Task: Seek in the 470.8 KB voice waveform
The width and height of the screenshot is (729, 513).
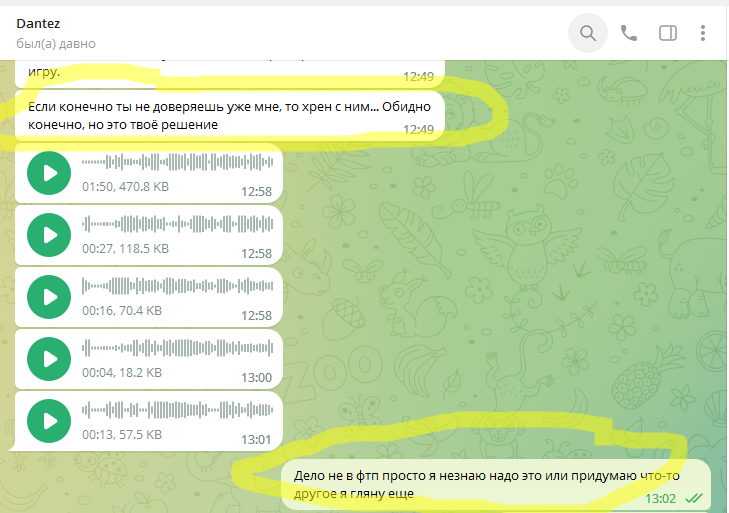Action: tap(177, 162)
